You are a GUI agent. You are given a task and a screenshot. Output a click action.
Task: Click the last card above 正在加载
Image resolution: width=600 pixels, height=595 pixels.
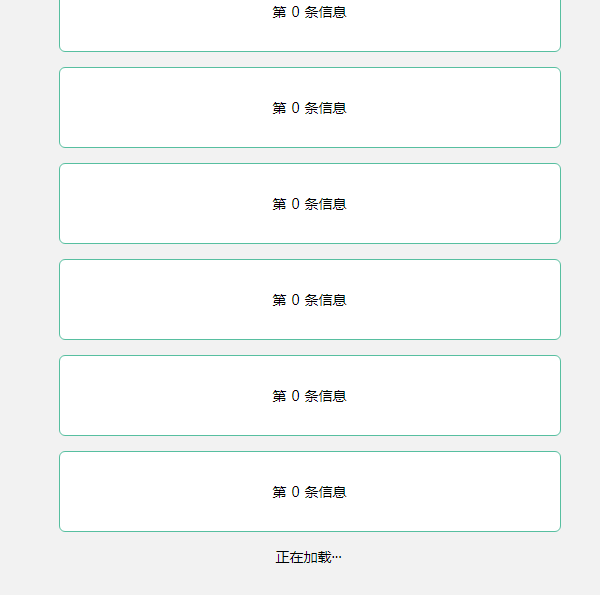click(310, 492)
